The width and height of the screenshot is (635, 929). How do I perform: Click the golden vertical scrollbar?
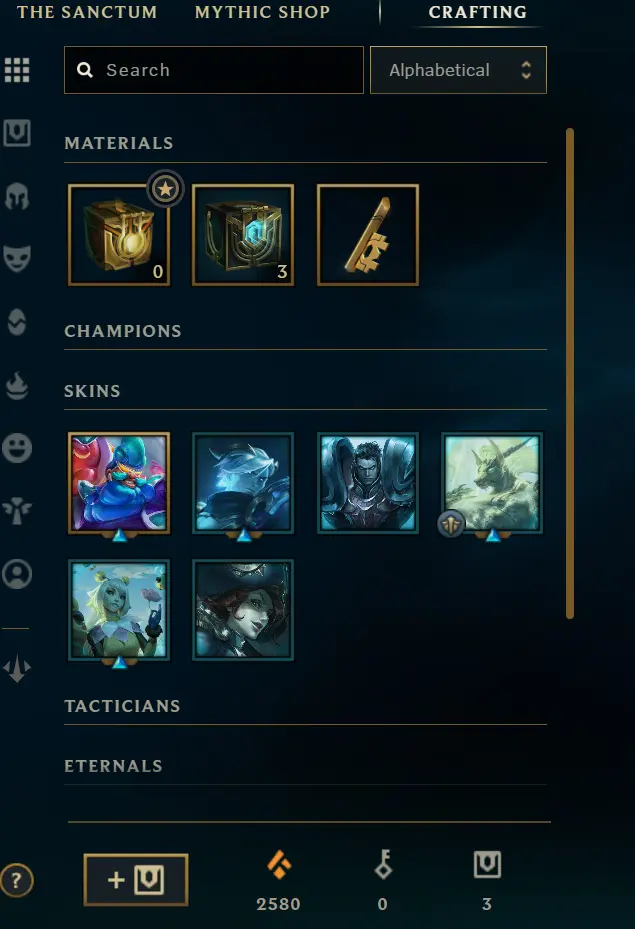[570, 373]
